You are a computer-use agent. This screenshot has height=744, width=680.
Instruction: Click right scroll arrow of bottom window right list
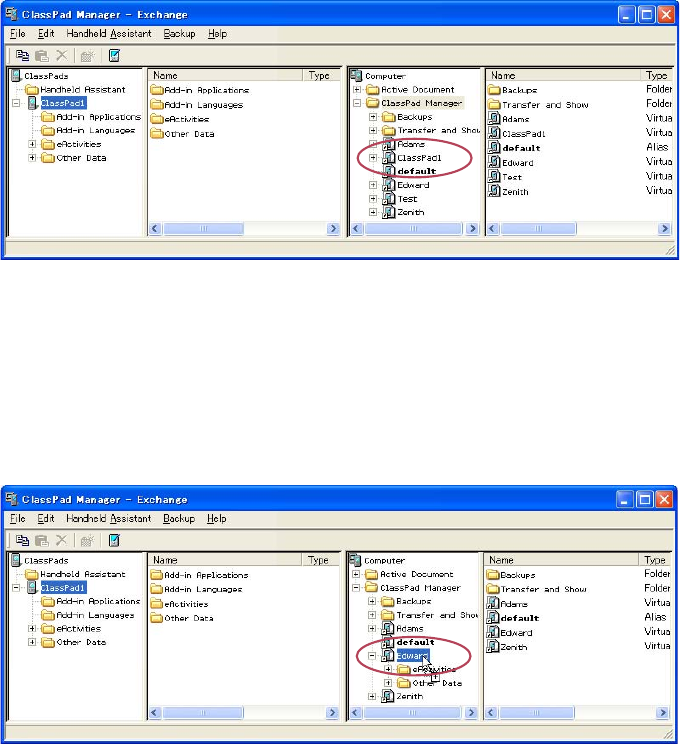click(662, 713)
